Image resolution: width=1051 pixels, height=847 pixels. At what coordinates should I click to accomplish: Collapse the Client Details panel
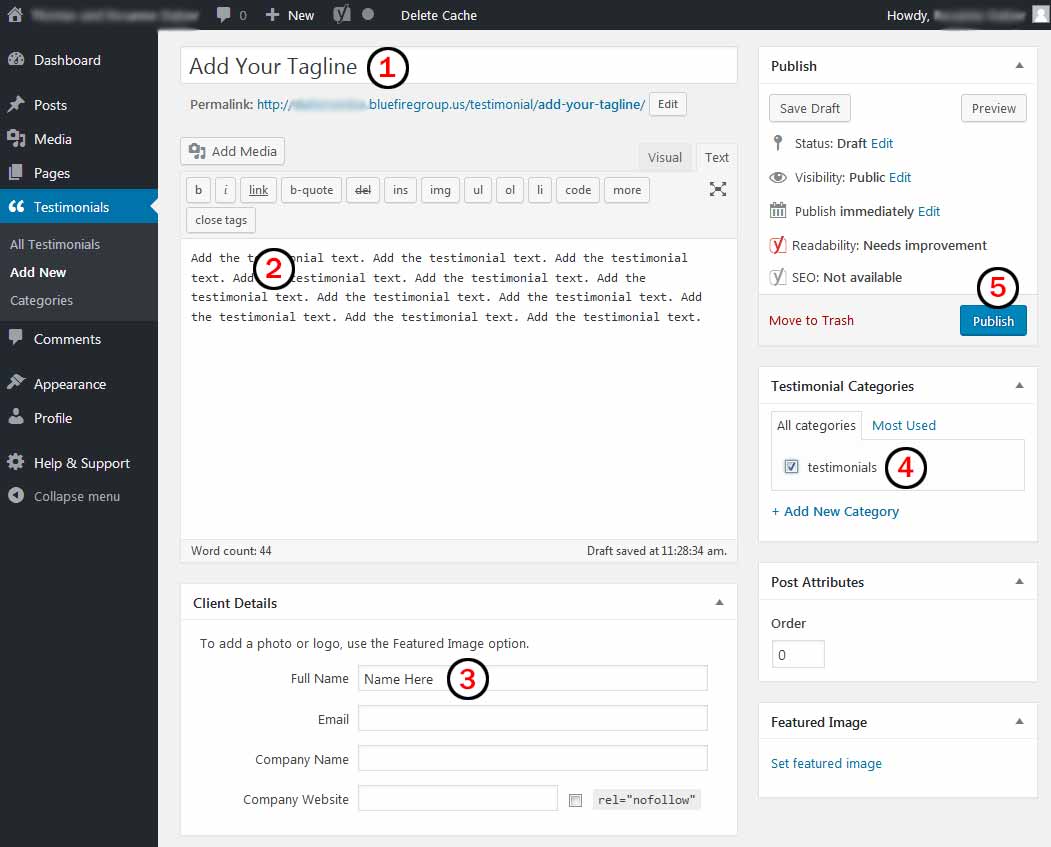pyautogui.click(x=719, y=602)
